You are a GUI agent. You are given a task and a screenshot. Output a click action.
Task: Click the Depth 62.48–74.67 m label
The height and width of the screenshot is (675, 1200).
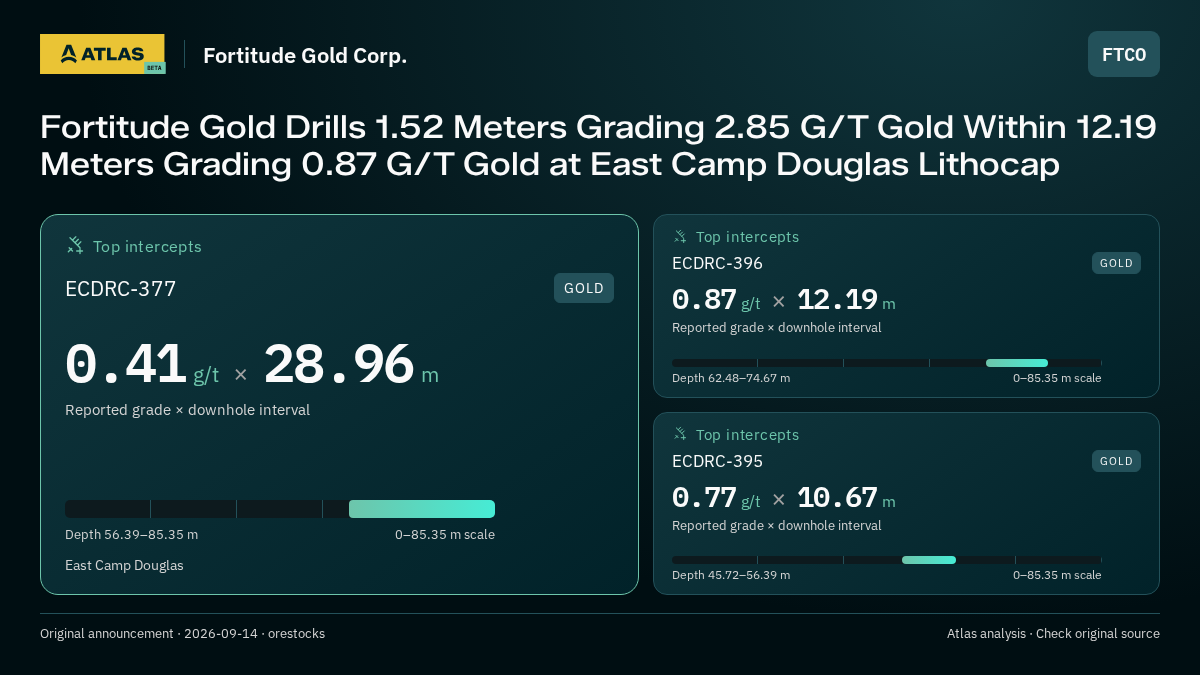tap(731, 378)
